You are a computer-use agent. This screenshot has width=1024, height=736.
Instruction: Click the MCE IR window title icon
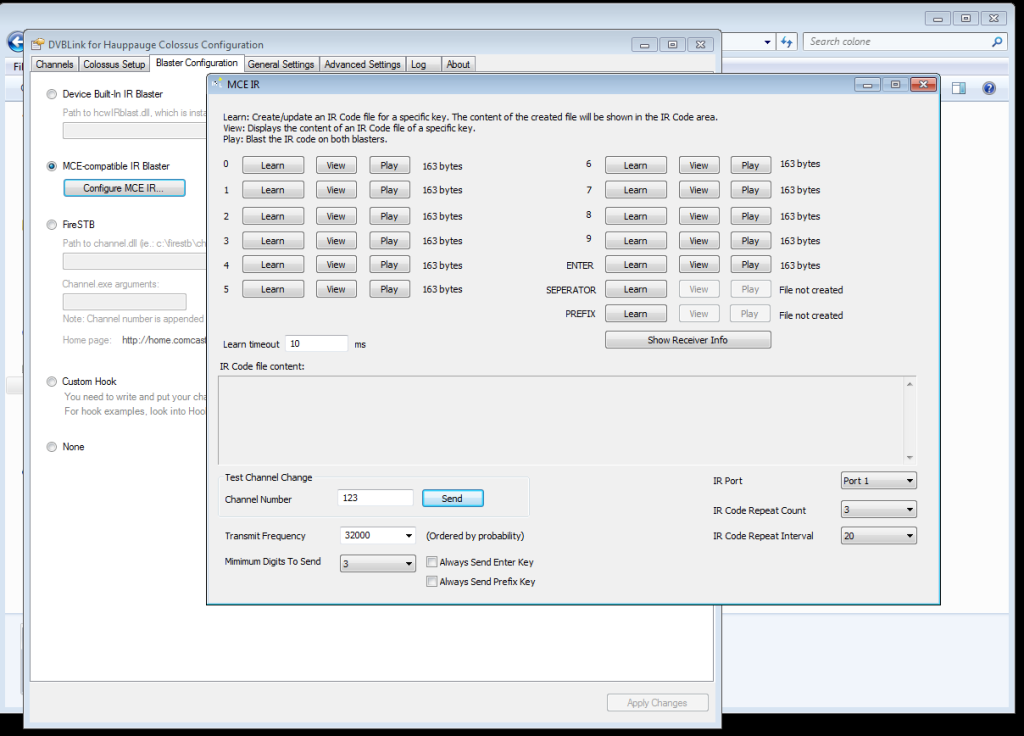[x=217, y=84]
